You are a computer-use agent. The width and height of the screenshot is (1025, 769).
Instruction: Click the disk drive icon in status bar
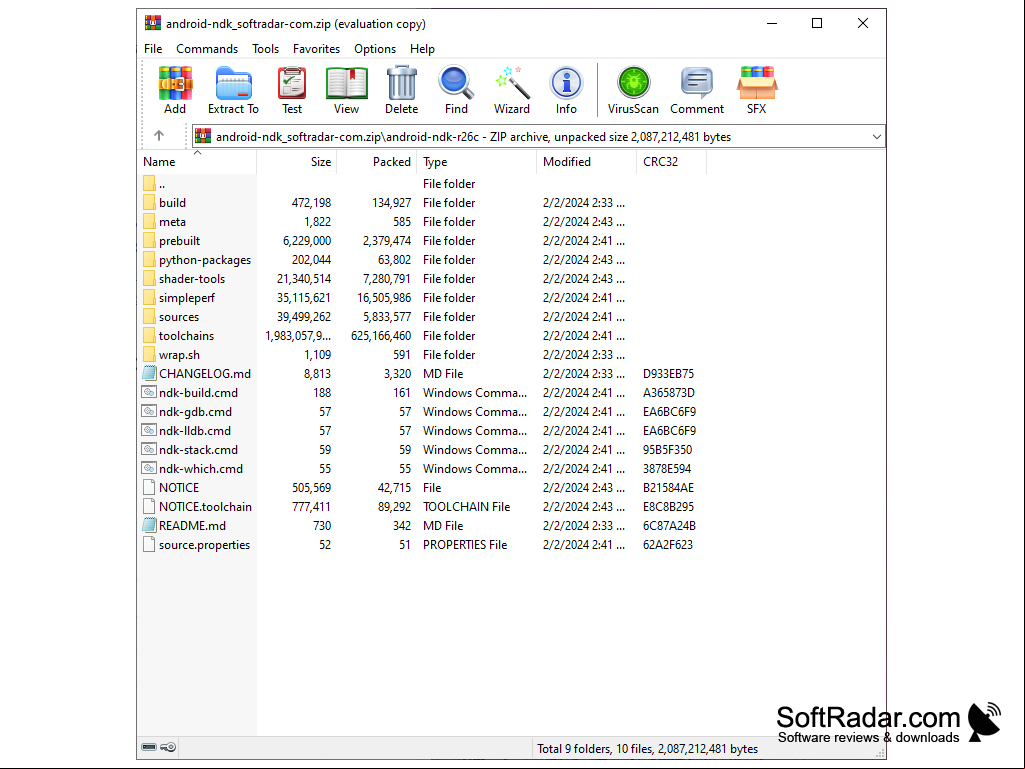(149, 747)
